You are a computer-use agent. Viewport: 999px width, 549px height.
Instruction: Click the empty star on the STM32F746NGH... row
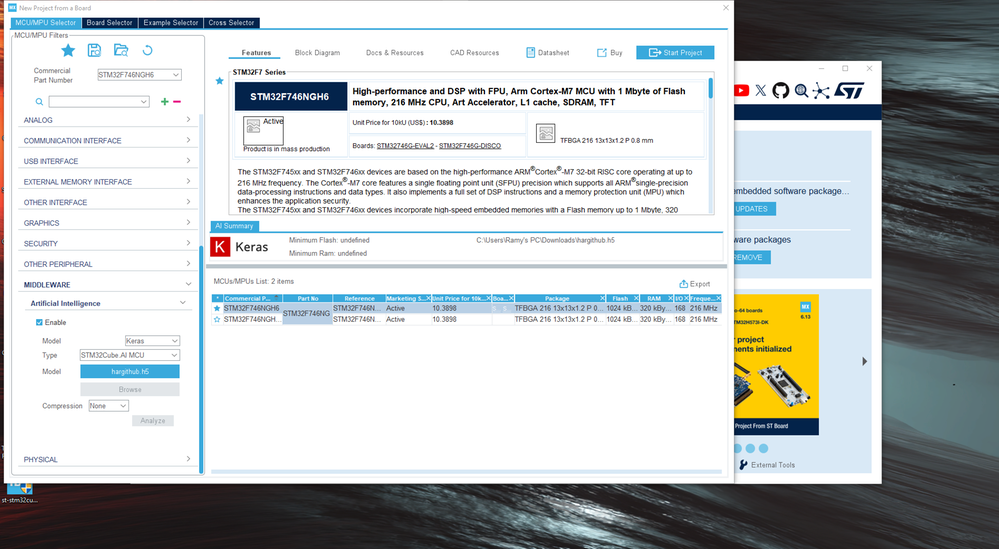217,319
